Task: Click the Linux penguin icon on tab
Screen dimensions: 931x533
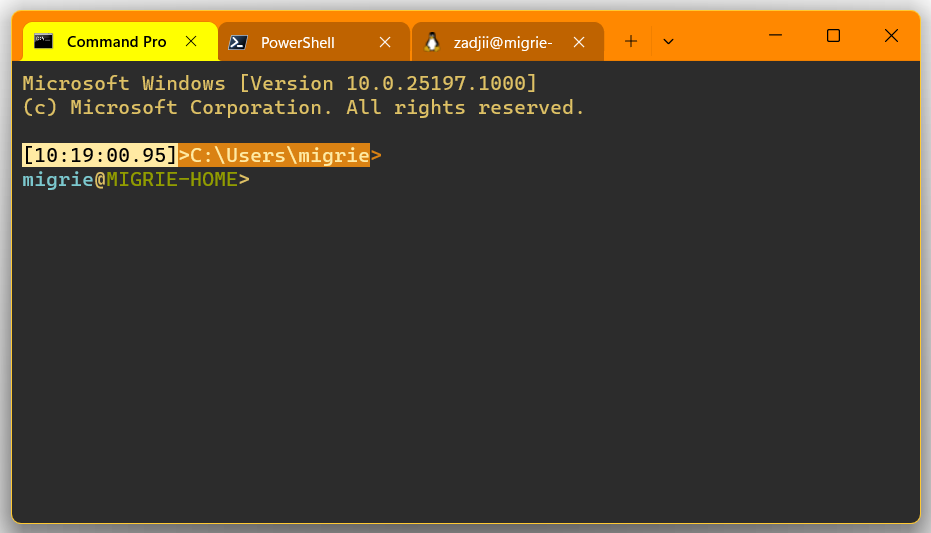Action: click(432, 42)
